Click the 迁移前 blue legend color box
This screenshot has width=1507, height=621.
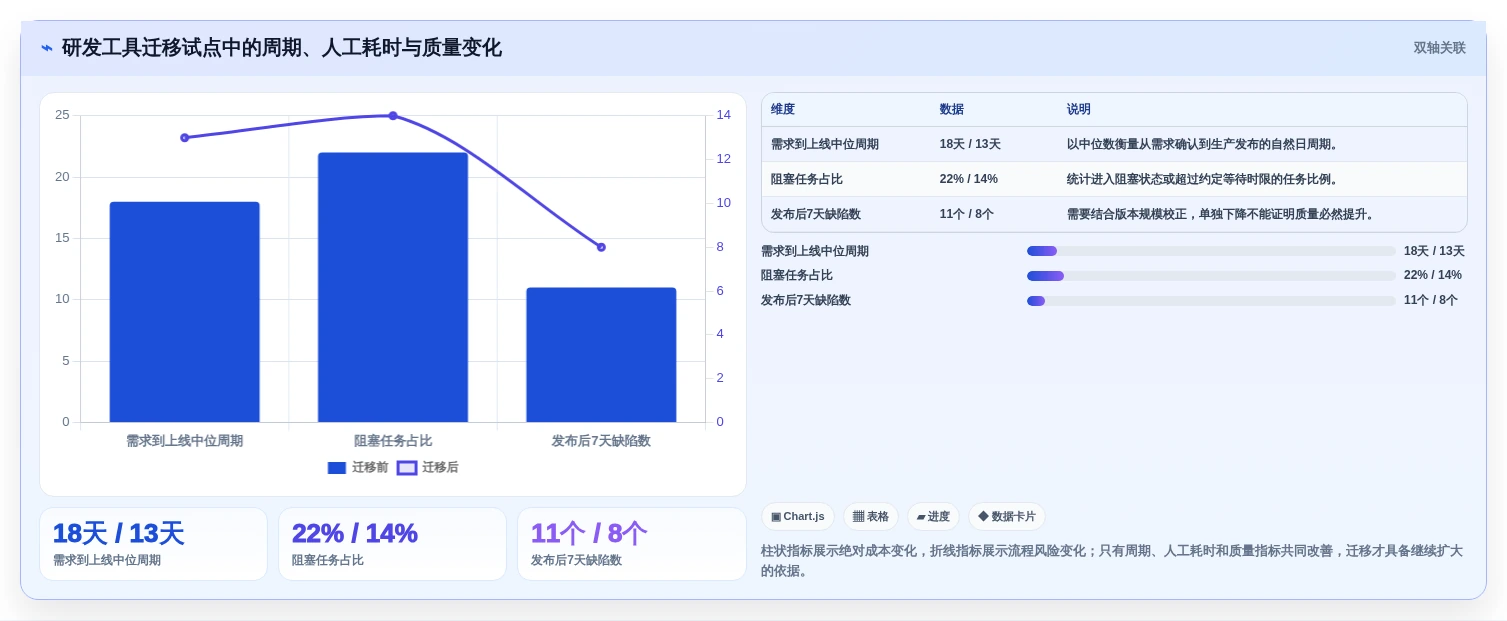(x=337, y=467)
